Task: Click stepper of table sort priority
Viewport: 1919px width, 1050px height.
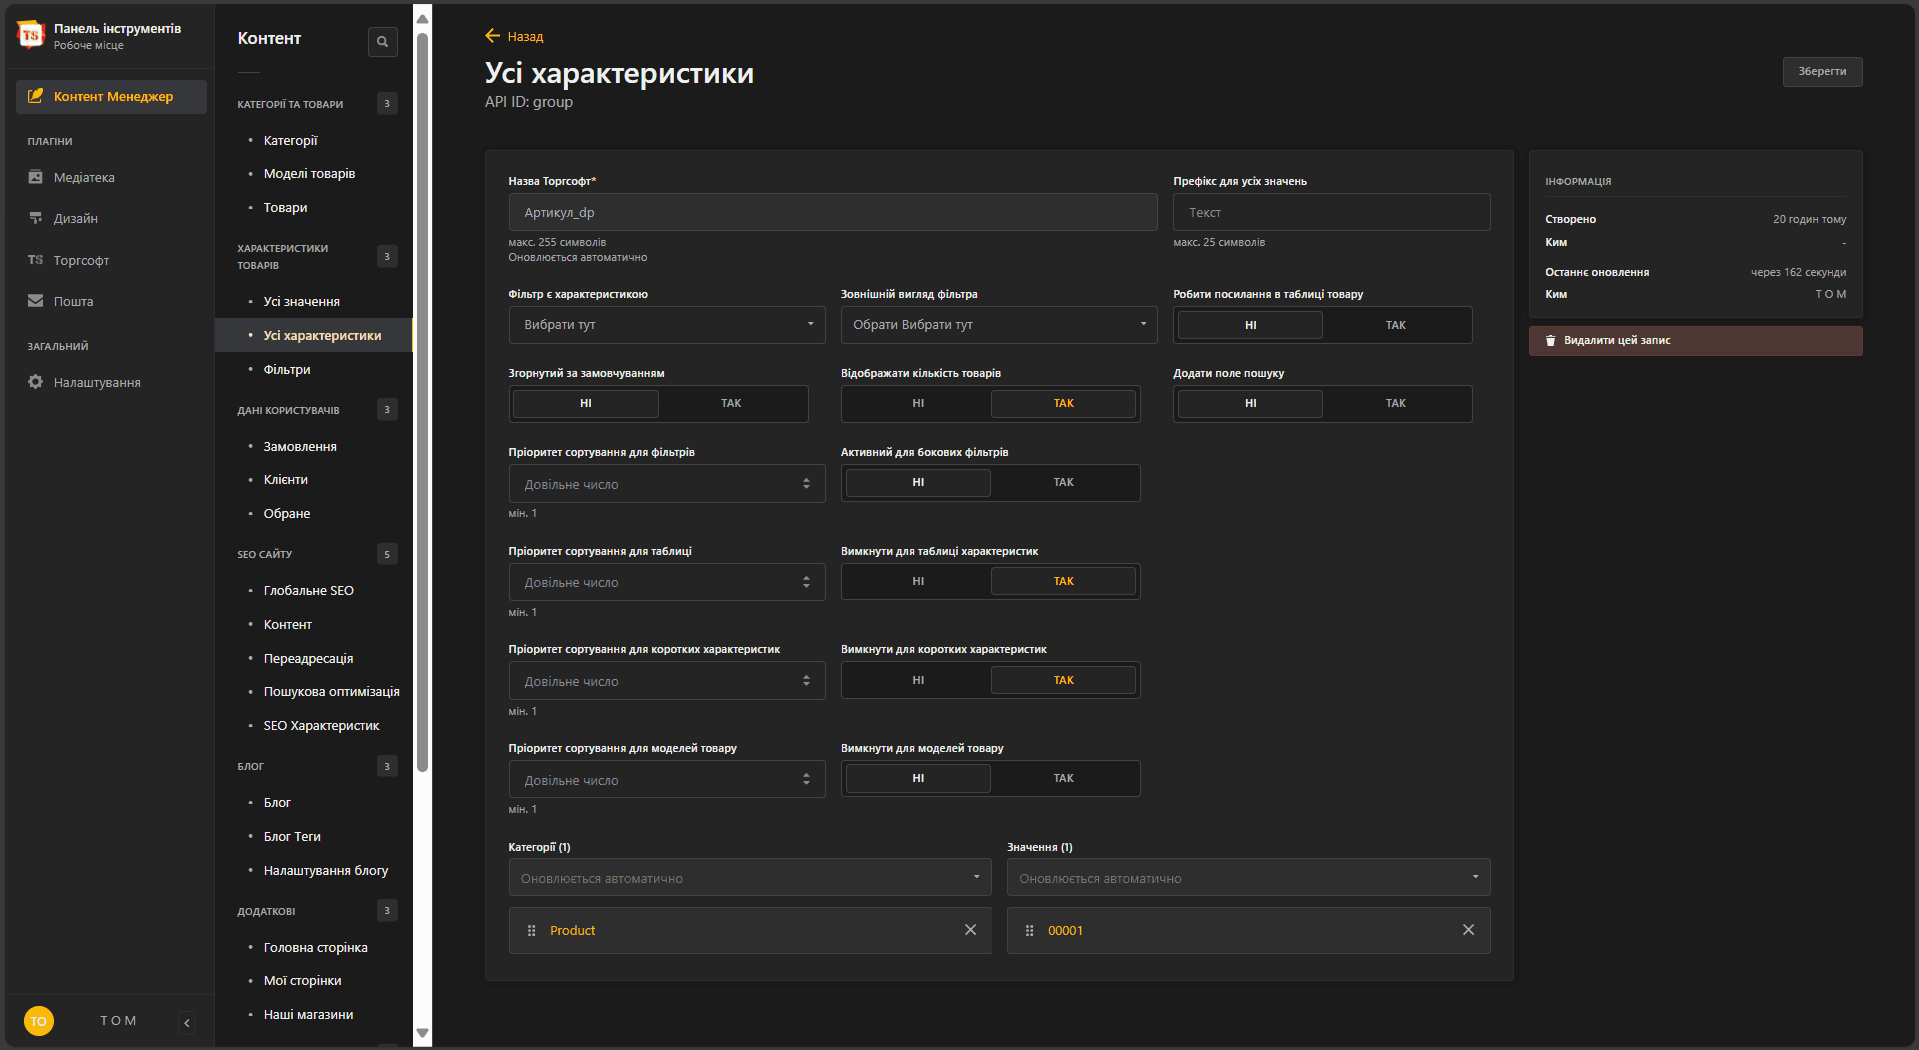Action: [806, 582]
